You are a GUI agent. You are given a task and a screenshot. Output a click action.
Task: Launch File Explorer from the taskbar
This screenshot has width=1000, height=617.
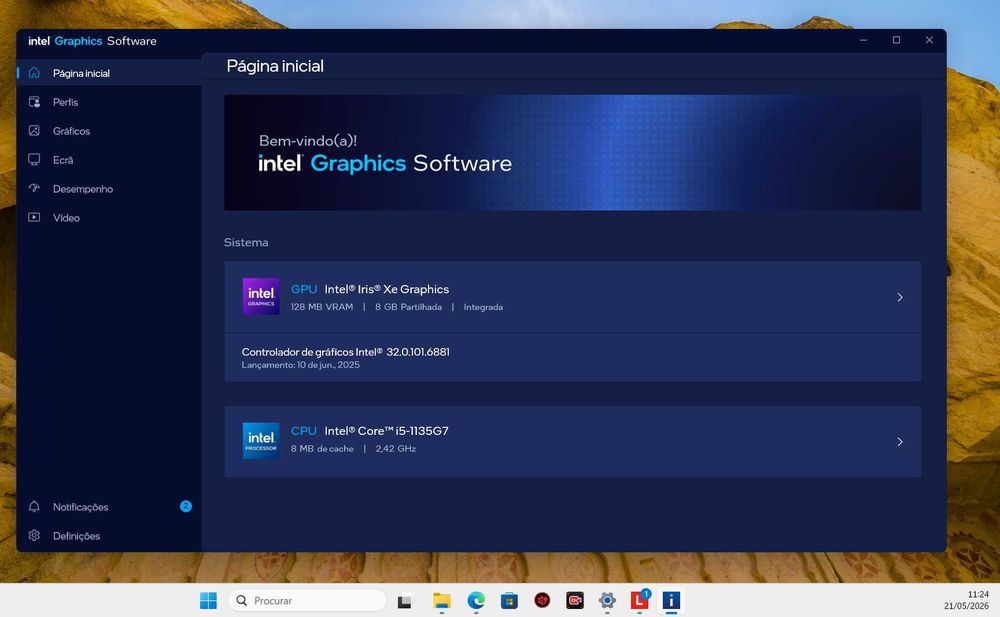click(x=441, y=600)
